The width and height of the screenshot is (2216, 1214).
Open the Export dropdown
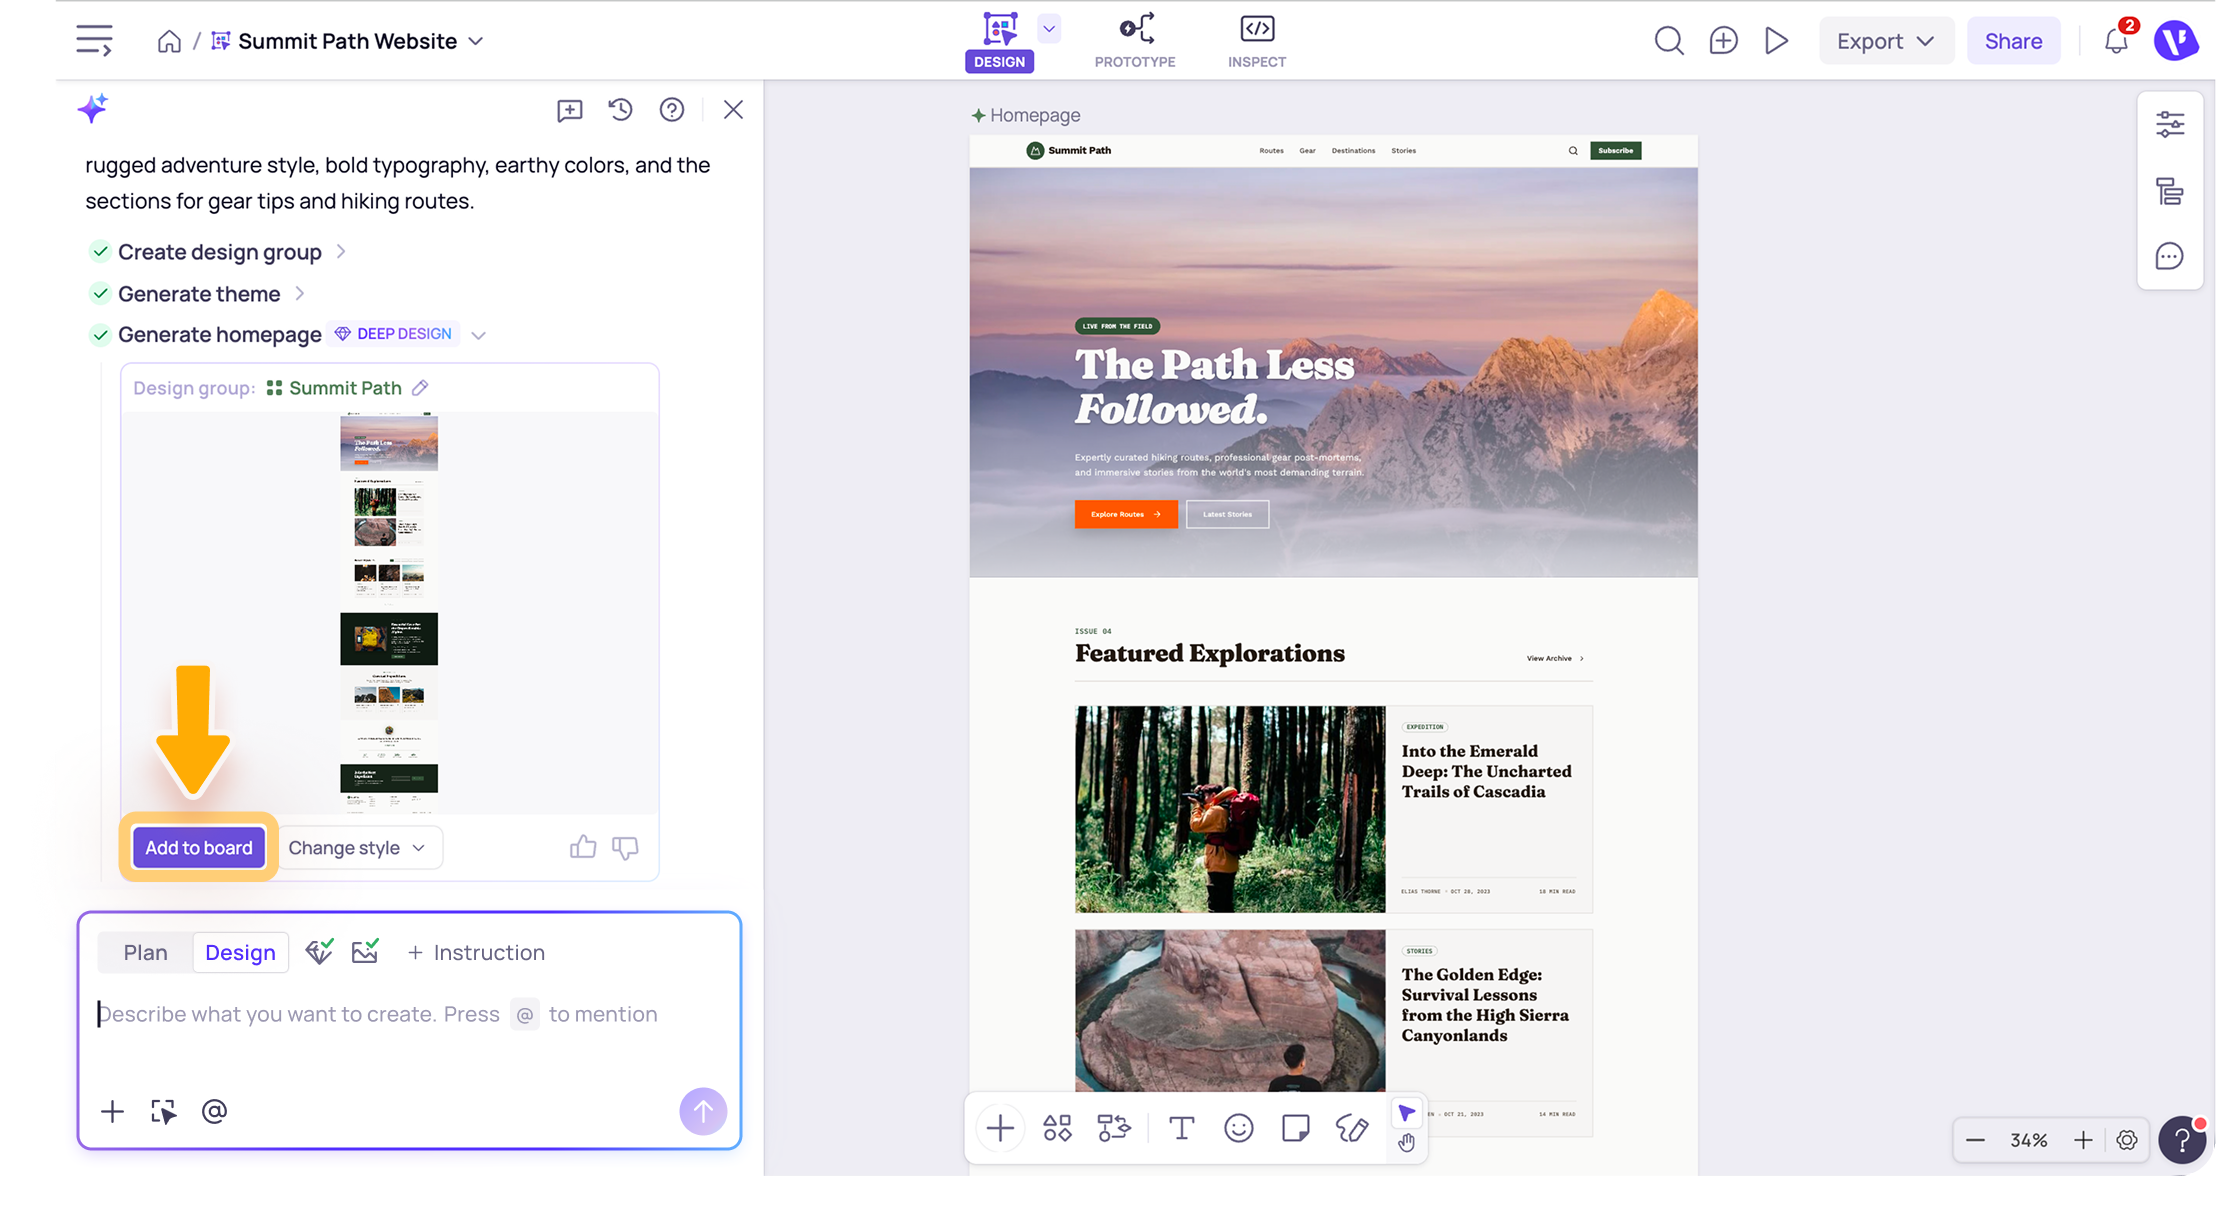pos(1886,41)
